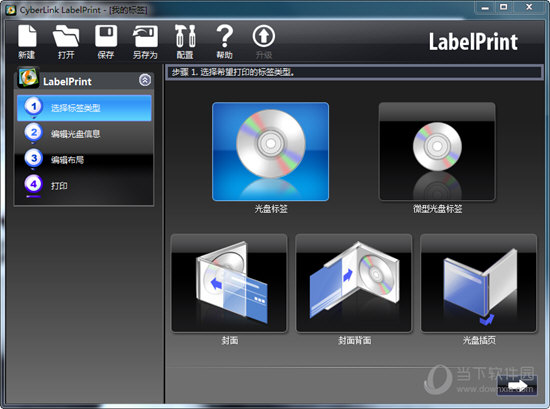Go to step 4 打印
The height and width of the screenshot is (409, 550).
coord(84,185)
